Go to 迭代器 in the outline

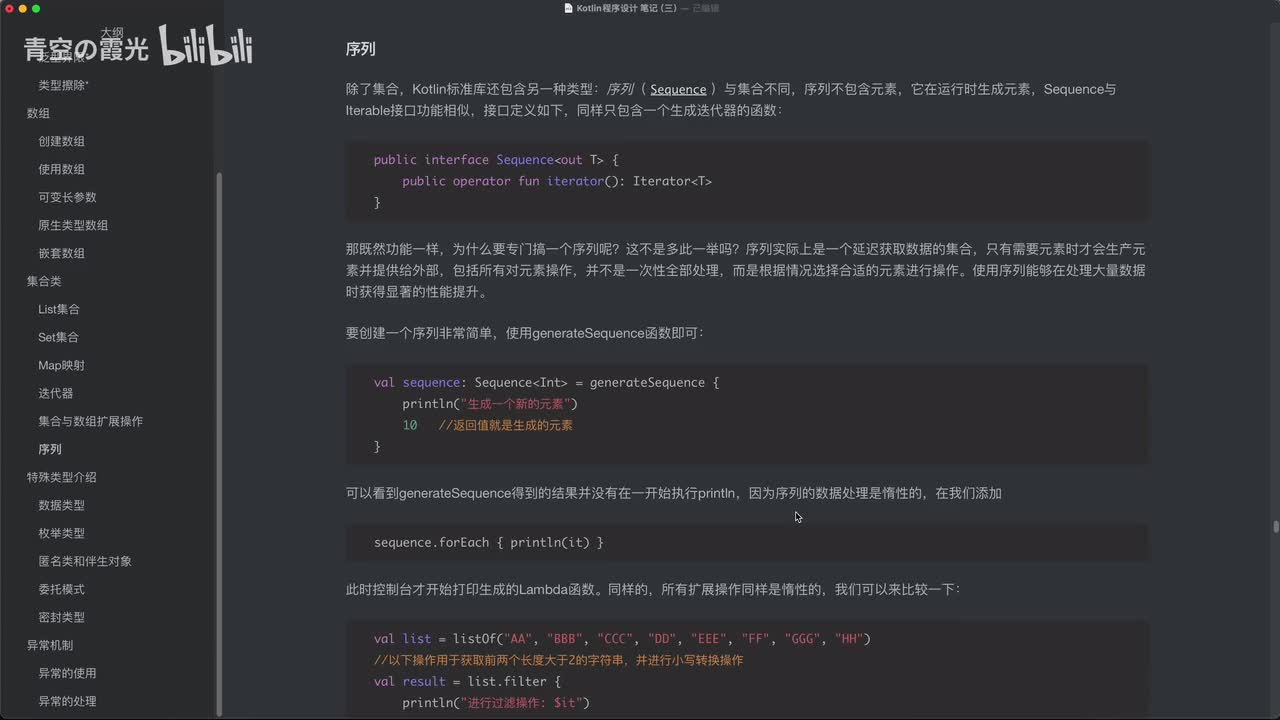click(x=55, y=393)
